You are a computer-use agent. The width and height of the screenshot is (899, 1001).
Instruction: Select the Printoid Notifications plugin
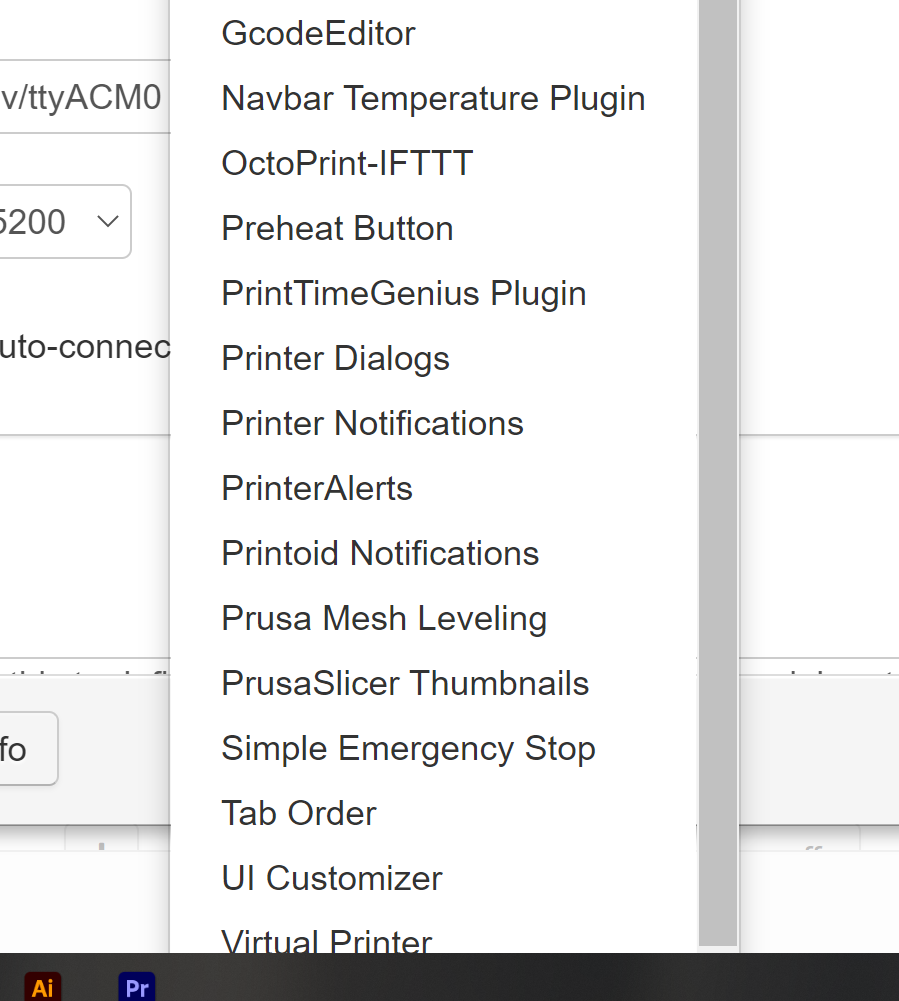(380, 553)
